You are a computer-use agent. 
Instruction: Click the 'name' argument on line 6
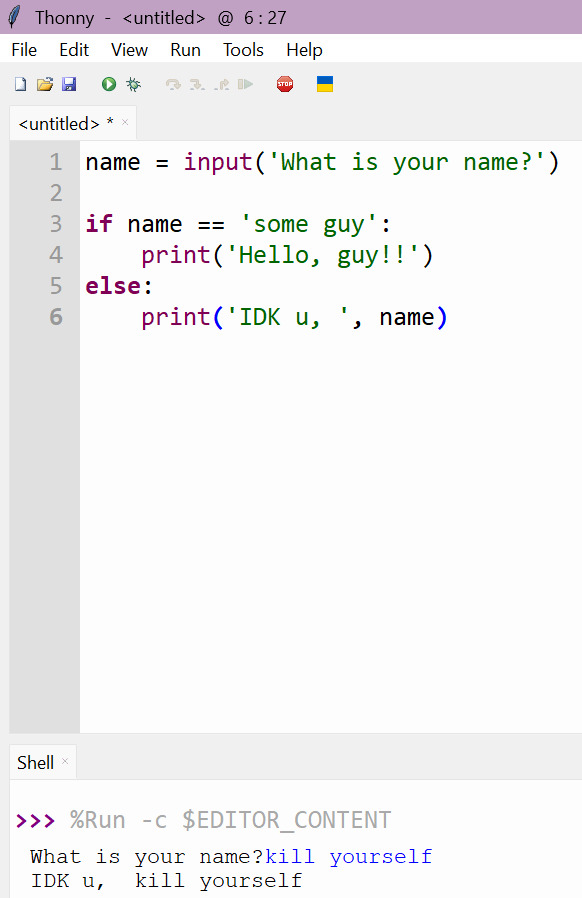coord(407,317)
